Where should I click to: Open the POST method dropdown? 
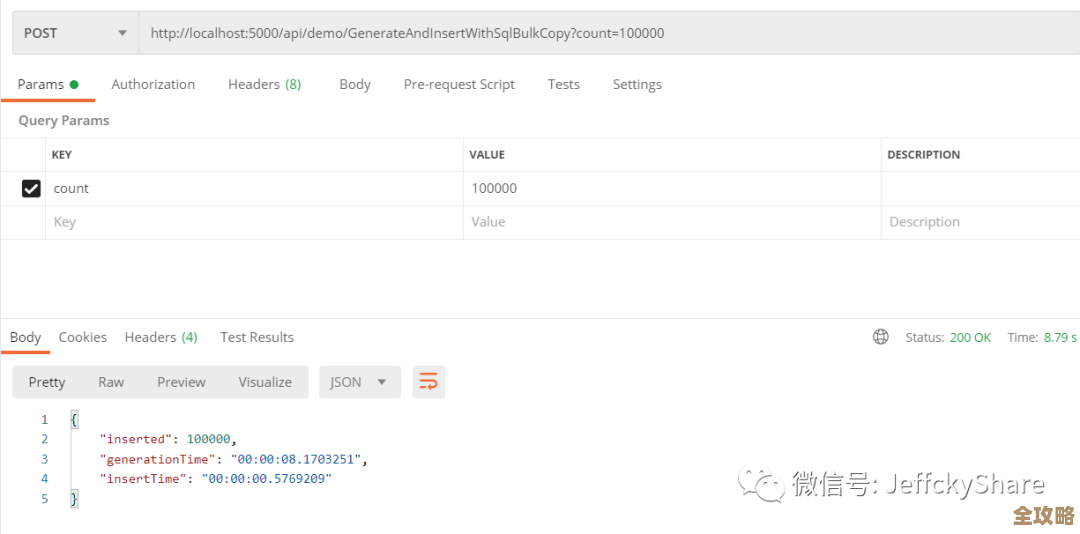coord(75,33)
